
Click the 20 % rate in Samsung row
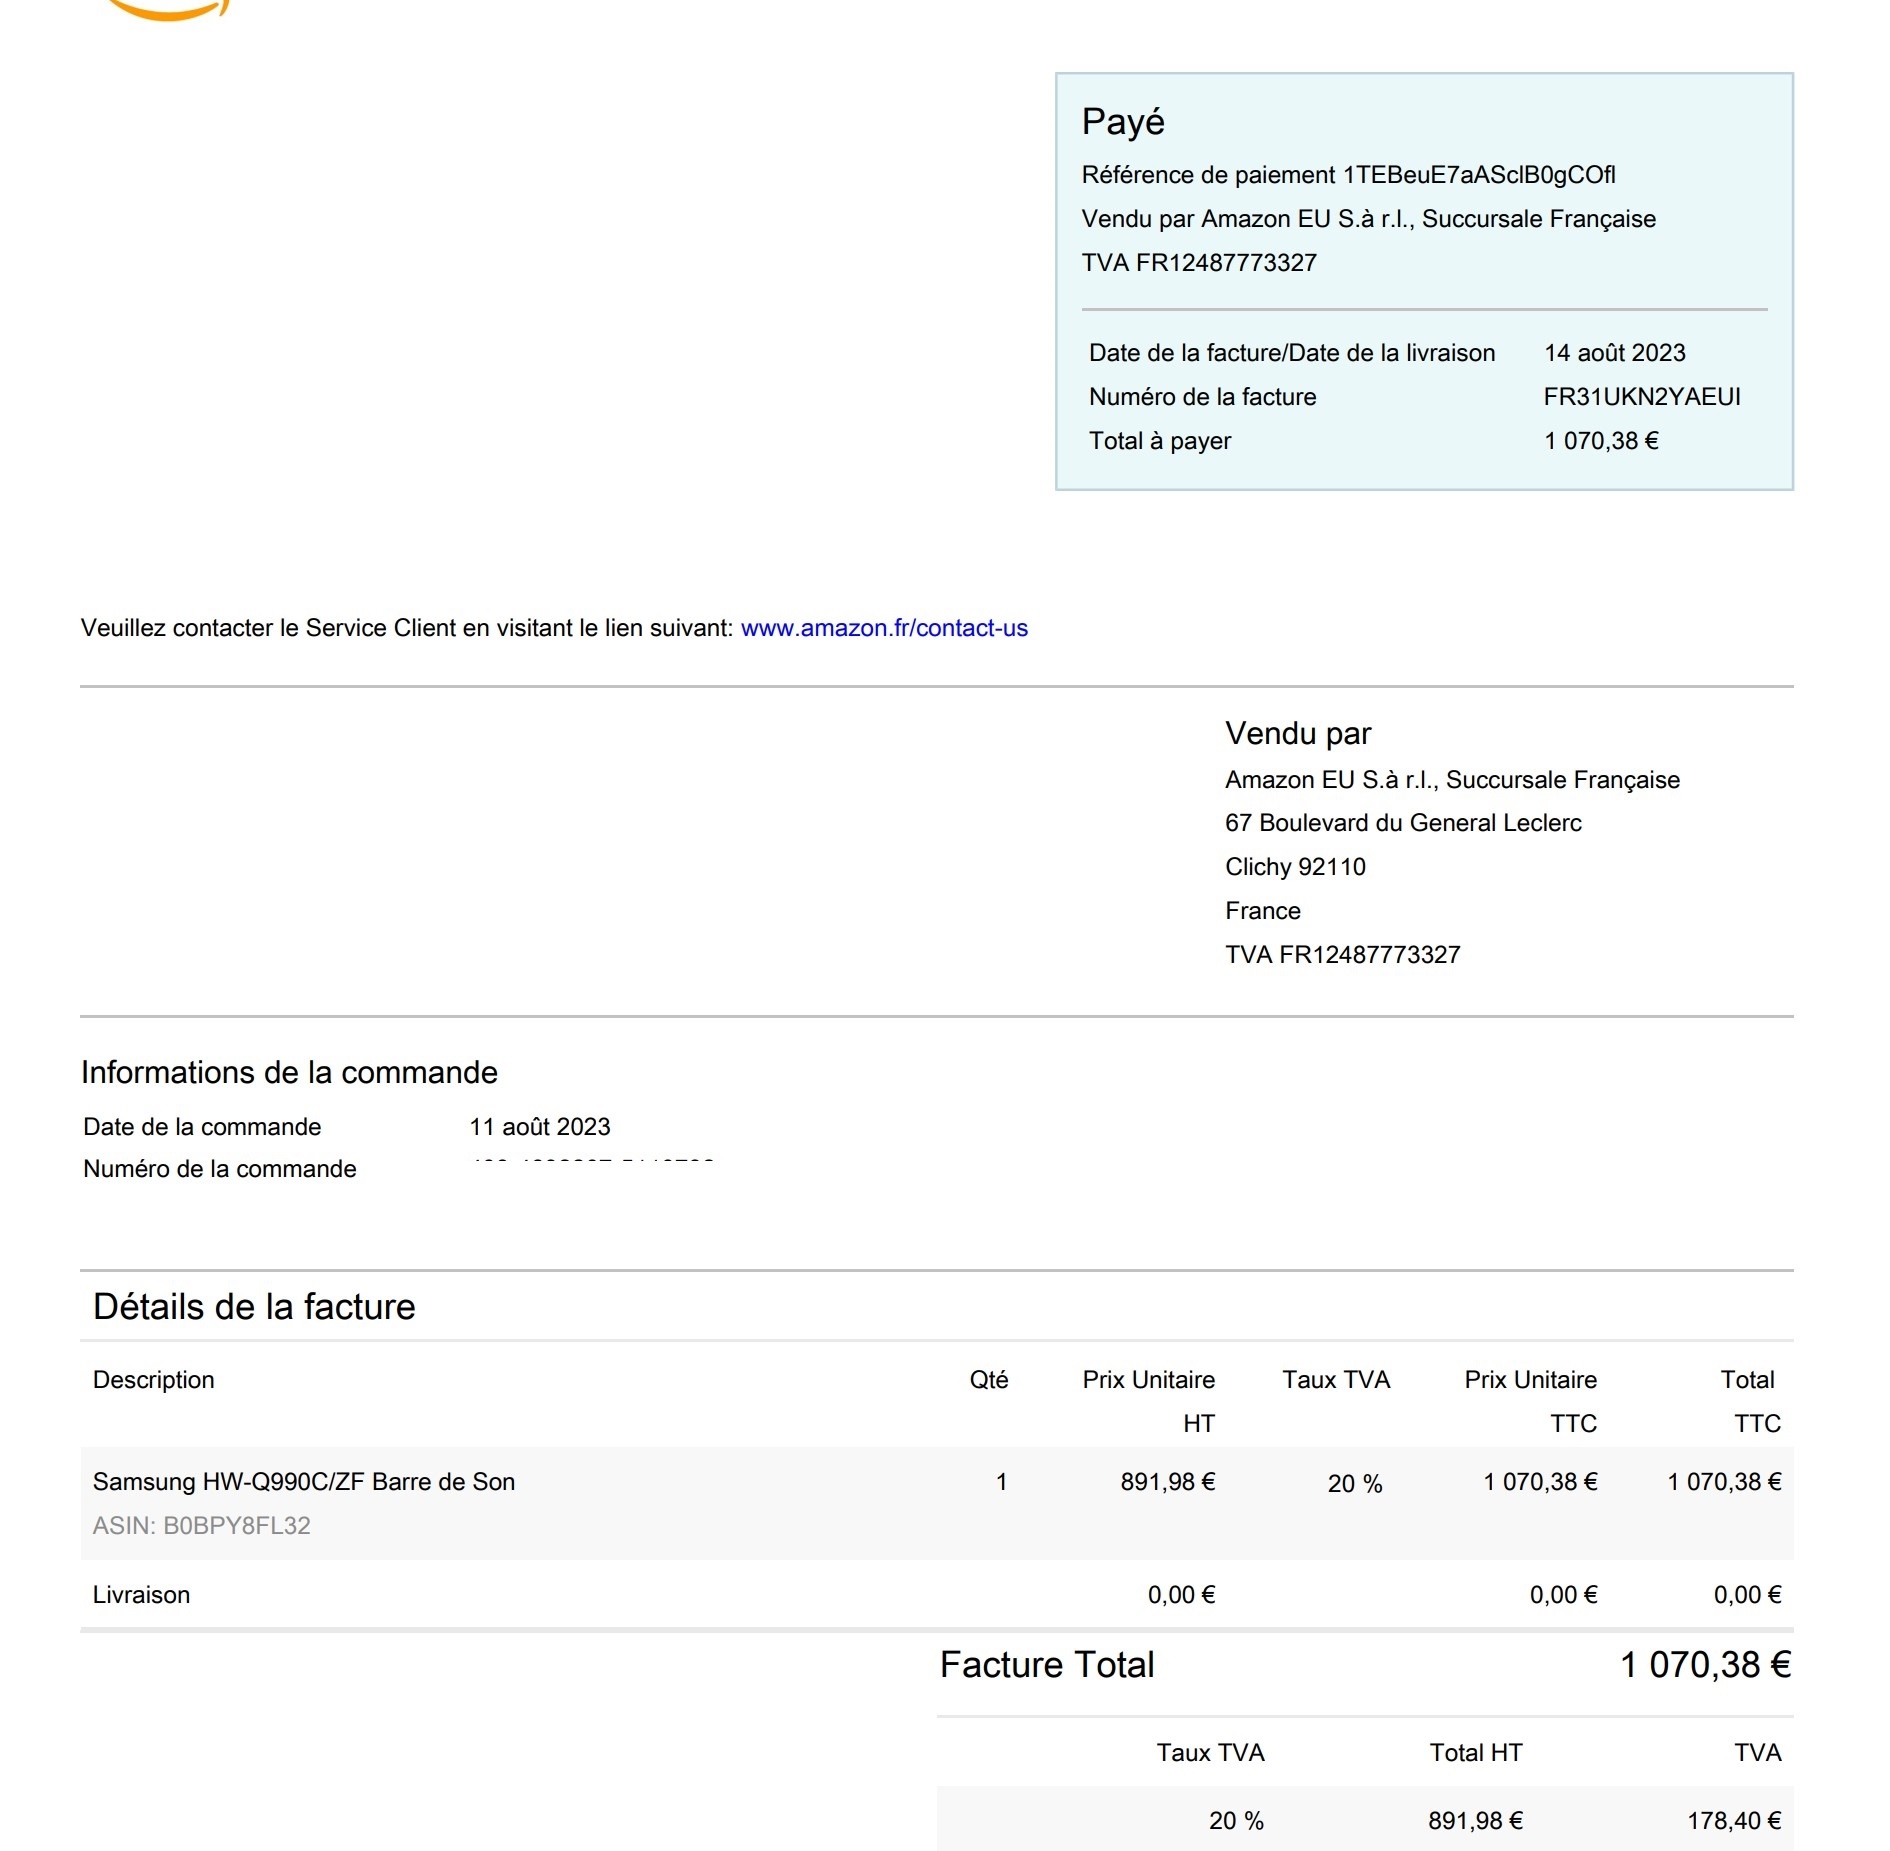pos(1355,1484)
